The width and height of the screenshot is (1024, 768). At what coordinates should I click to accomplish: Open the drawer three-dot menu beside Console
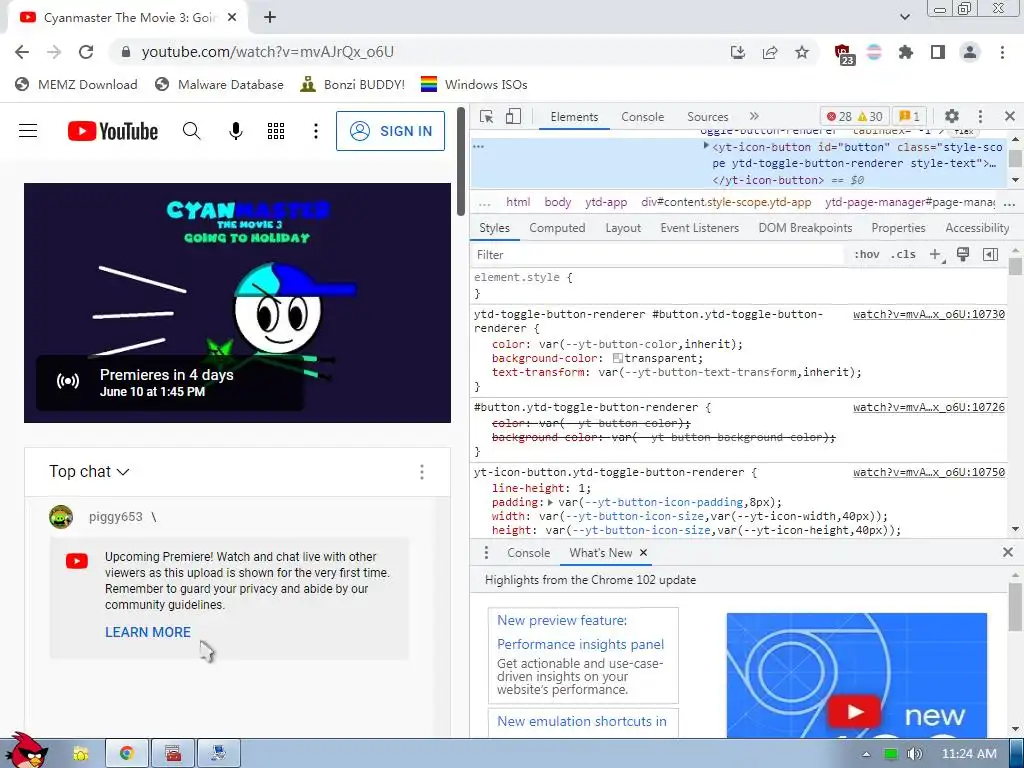[x=486, y=553]
